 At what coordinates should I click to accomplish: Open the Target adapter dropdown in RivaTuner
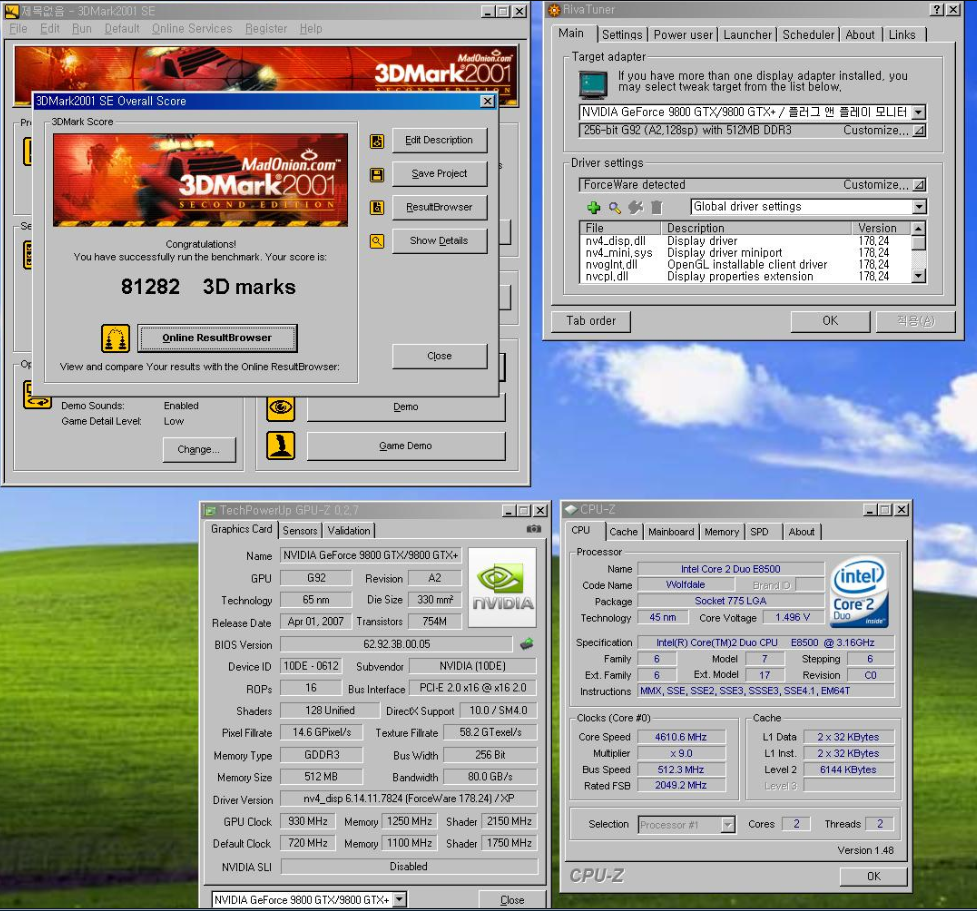coord(918,112)
